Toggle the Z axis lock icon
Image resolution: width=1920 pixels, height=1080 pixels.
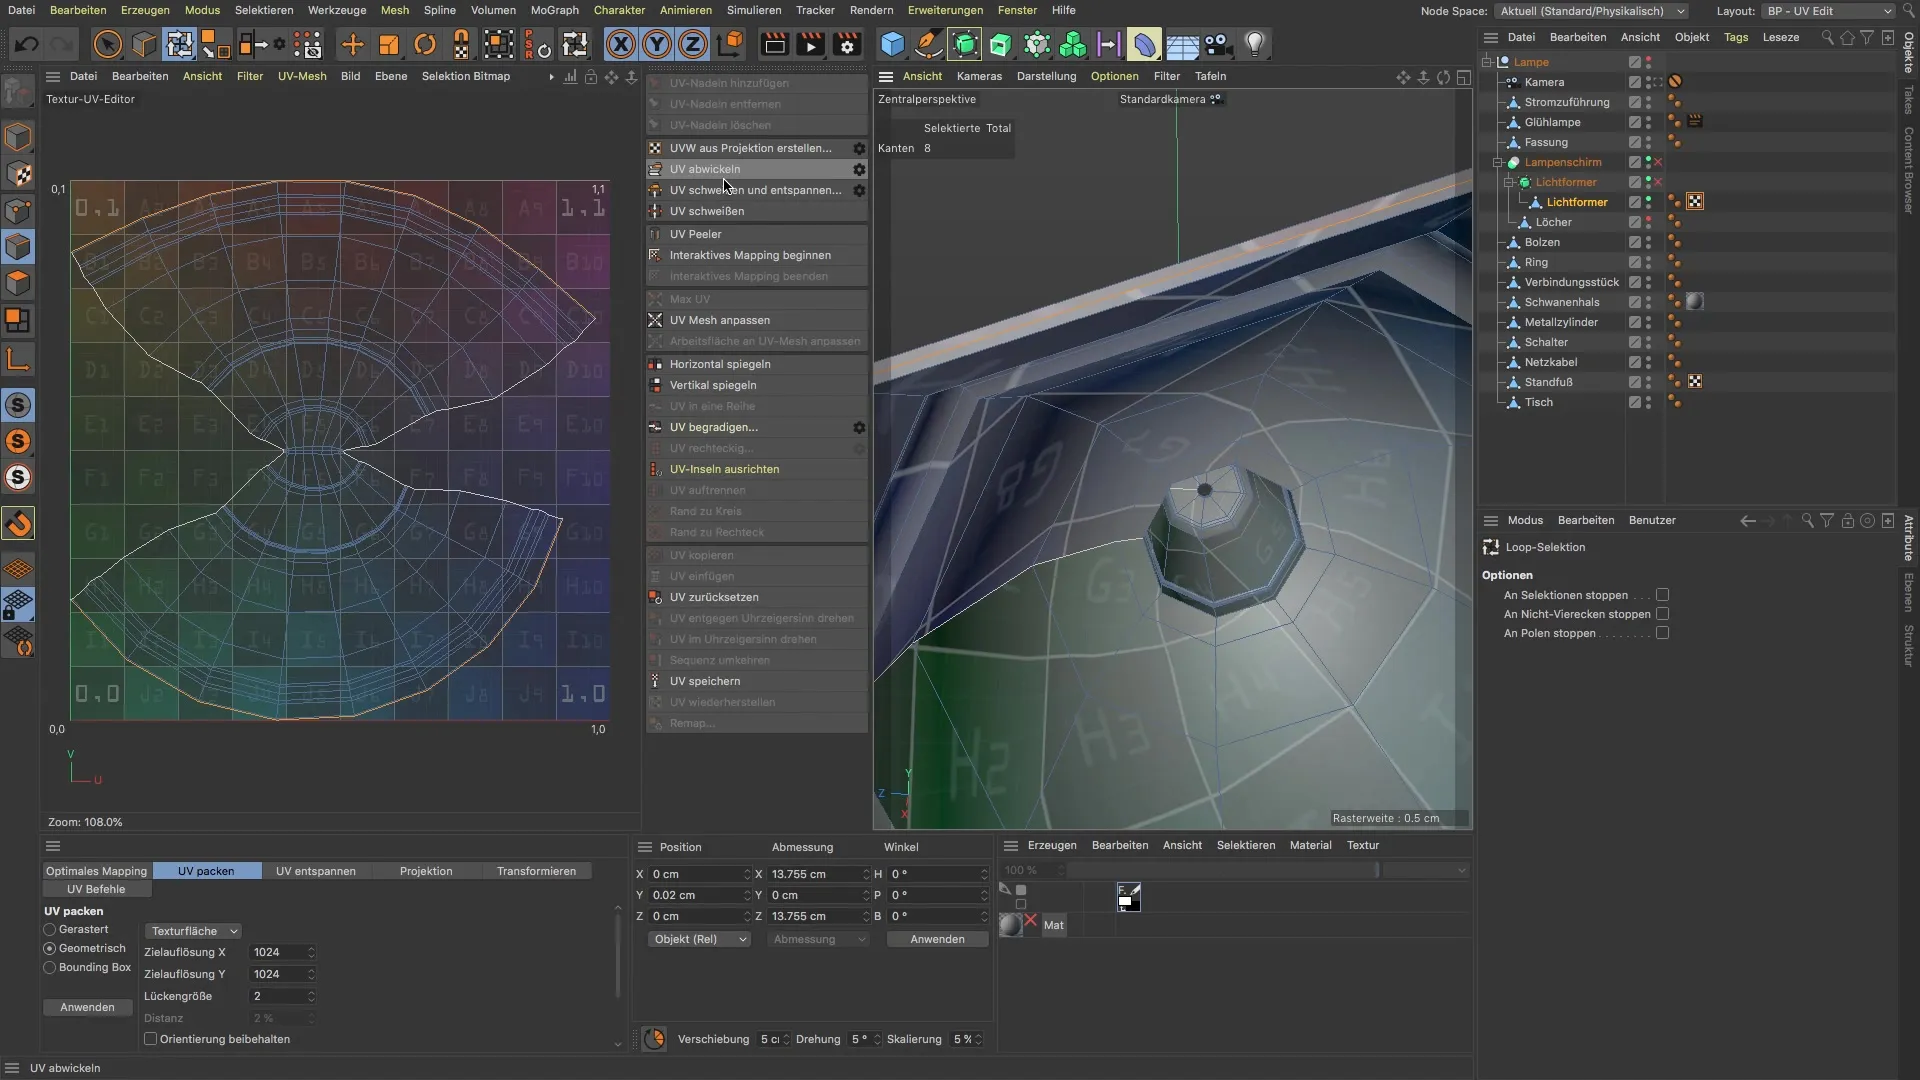pos(693,44)
